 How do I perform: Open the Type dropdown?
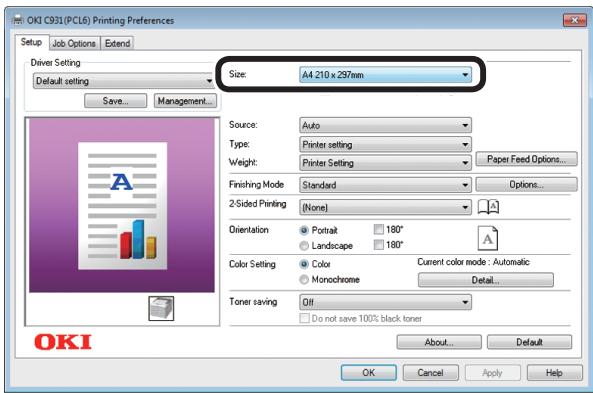coord(385,144)
